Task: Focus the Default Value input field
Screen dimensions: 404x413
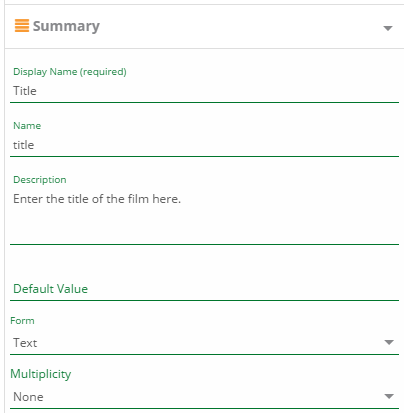Action: [x=204, y=289]
